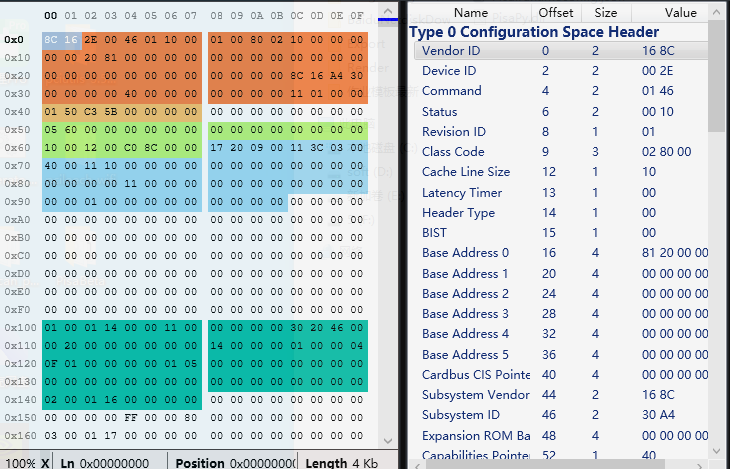This screenshot has height=469, width=730.
Task: Click the Offset column header
Action: point(556,13)
